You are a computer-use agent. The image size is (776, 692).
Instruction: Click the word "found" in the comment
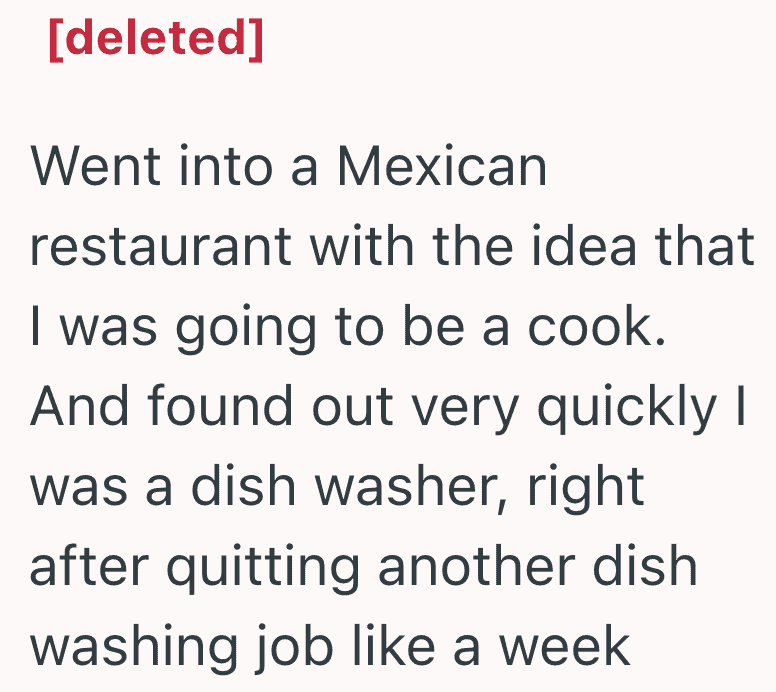(x=220, y=406)
